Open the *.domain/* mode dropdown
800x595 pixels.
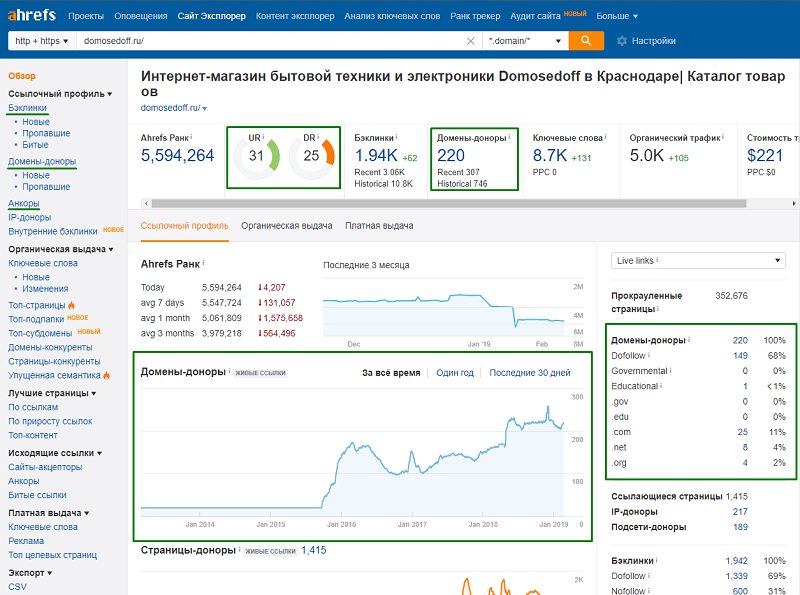(x=524, y=41)
